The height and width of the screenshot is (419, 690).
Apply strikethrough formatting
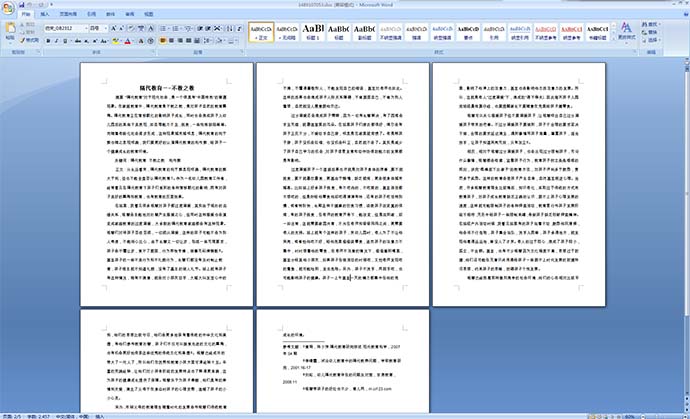(77, 41)
